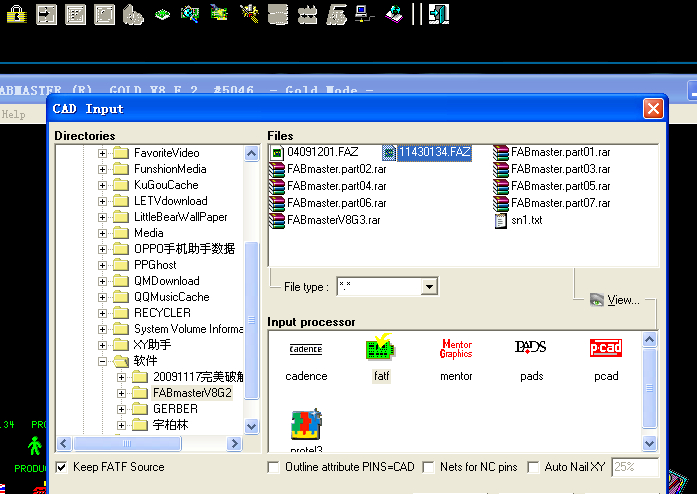Select the LETVdownload folder
The width and height of the screenshot is (697, 494).
171,201
